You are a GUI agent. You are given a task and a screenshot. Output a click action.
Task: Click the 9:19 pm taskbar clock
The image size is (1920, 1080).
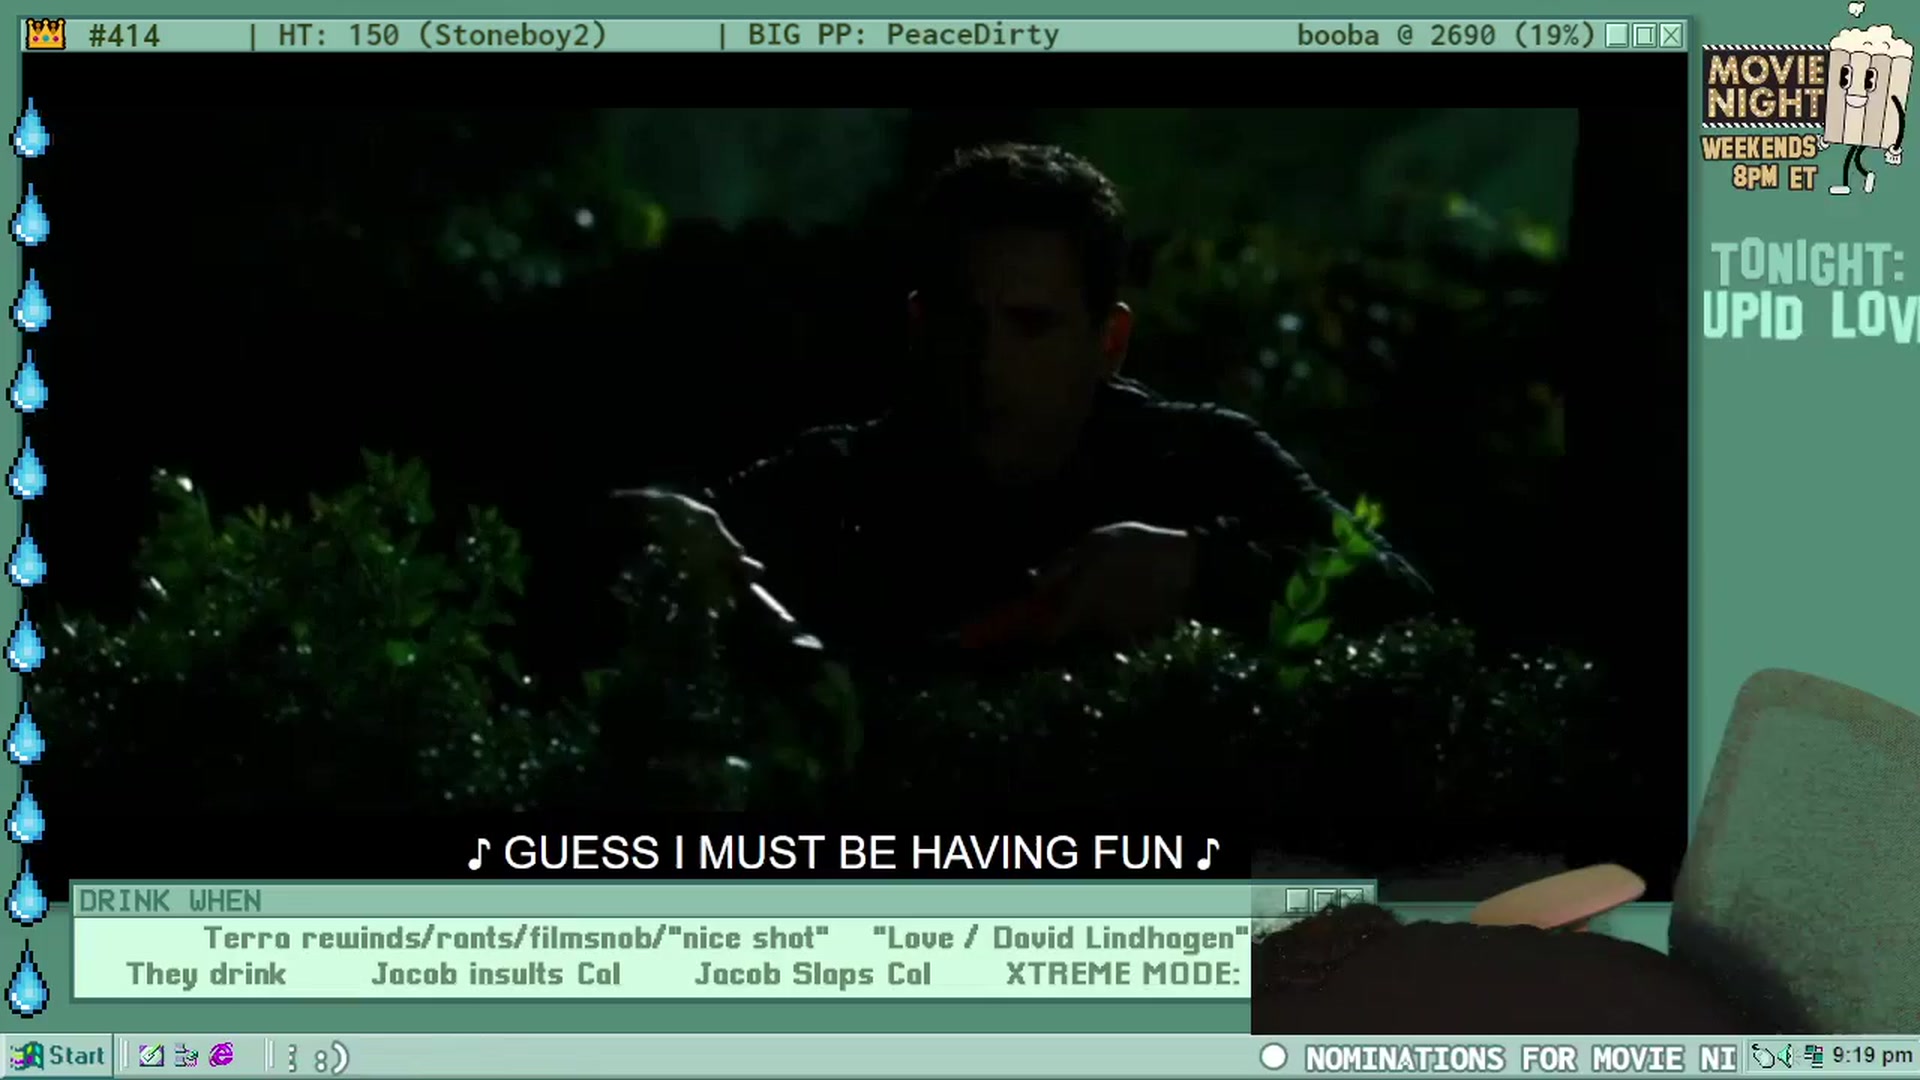1872,1056
